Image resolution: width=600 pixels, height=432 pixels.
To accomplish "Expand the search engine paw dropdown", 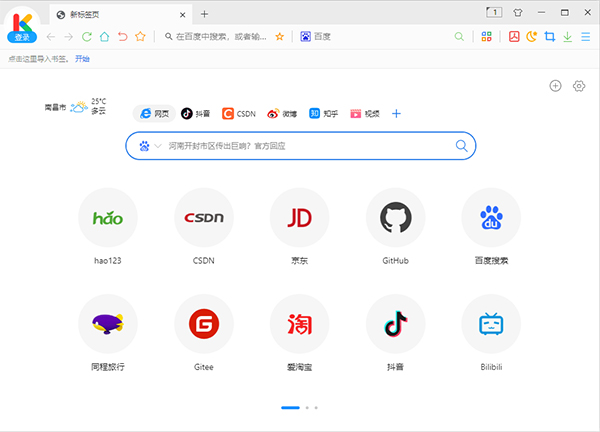I will click(x=149, y=146).
